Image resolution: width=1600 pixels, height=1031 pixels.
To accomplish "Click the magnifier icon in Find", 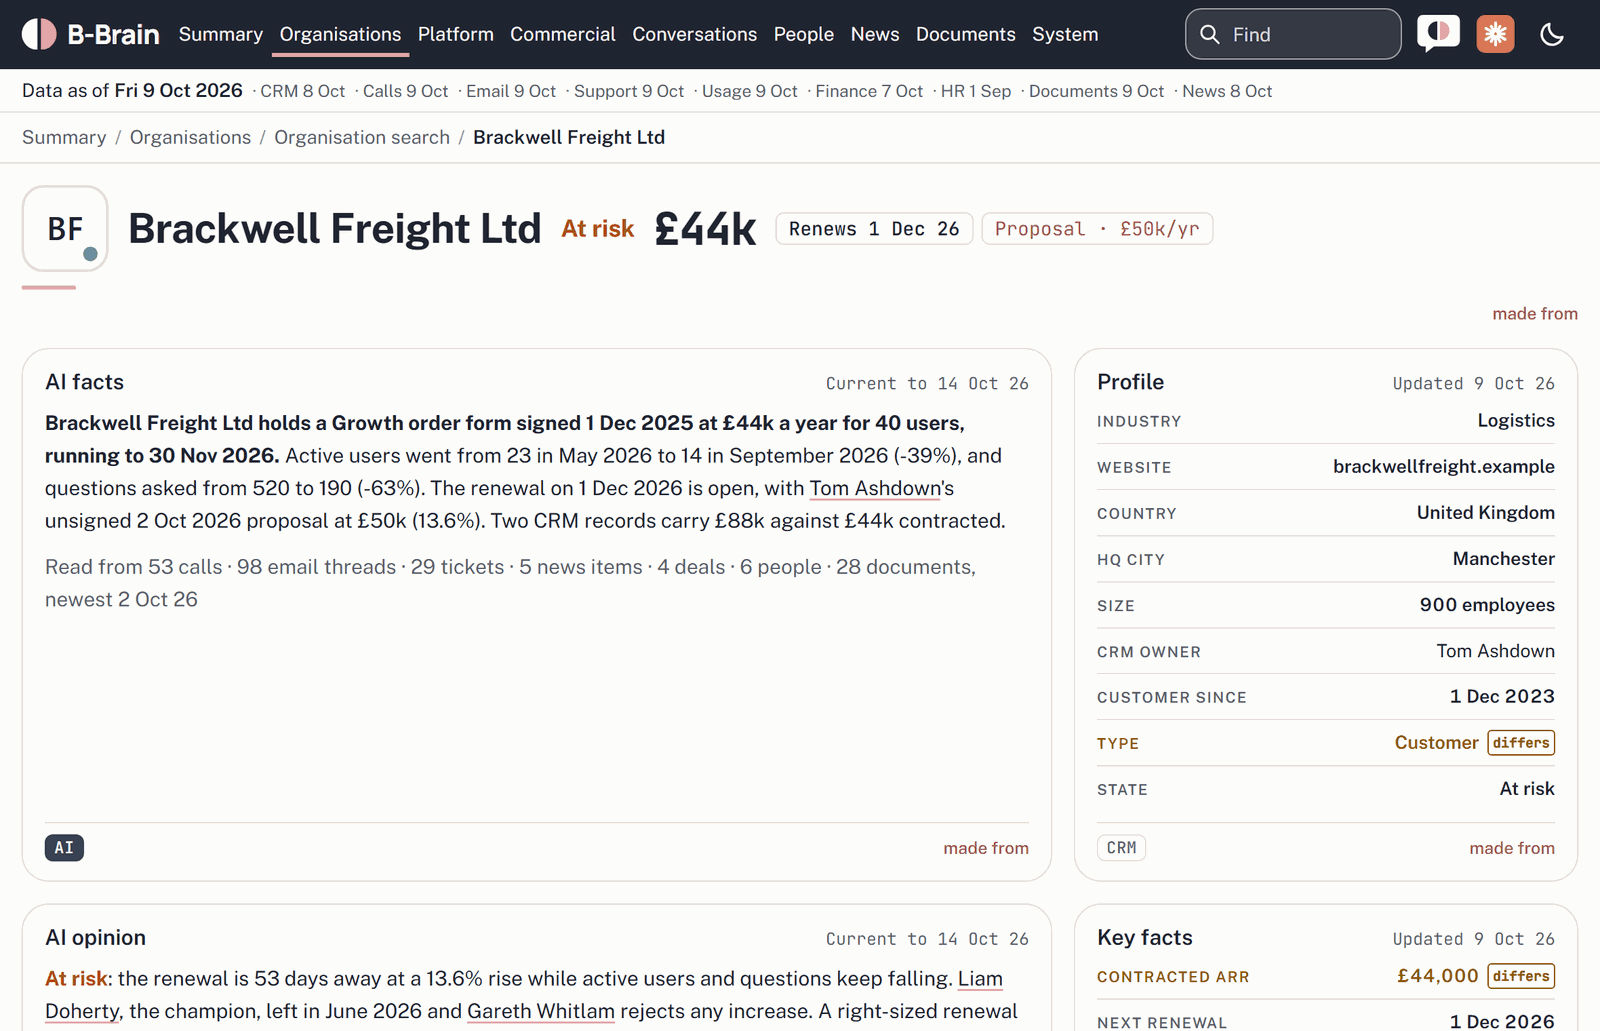I will (1210, 34).
